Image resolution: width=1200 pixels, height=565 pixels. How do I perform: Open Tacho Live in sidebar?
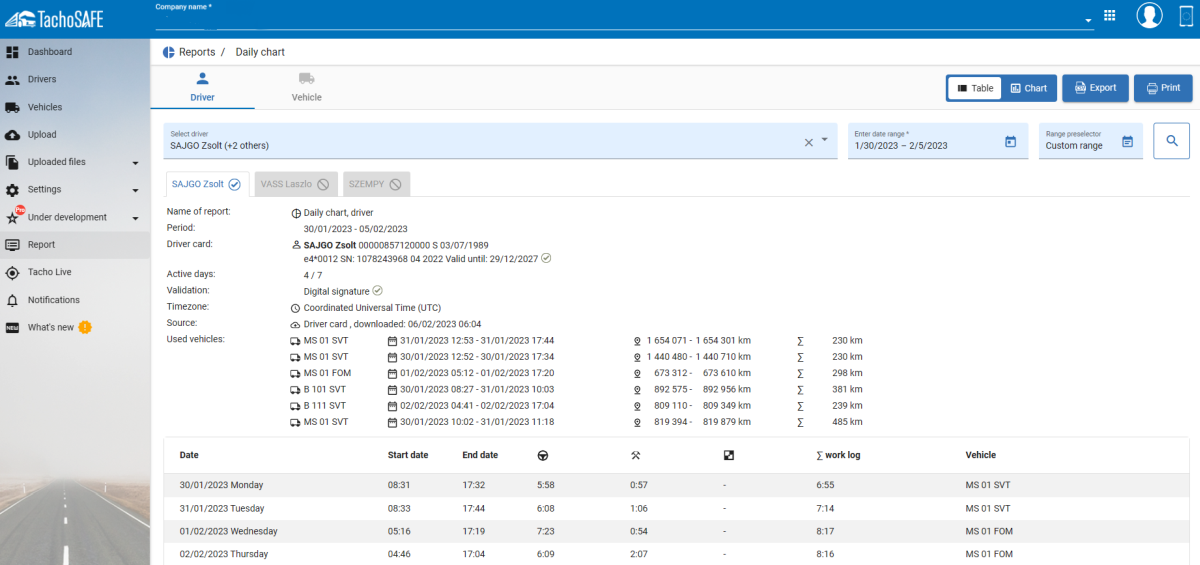click(x=49, y=272)
